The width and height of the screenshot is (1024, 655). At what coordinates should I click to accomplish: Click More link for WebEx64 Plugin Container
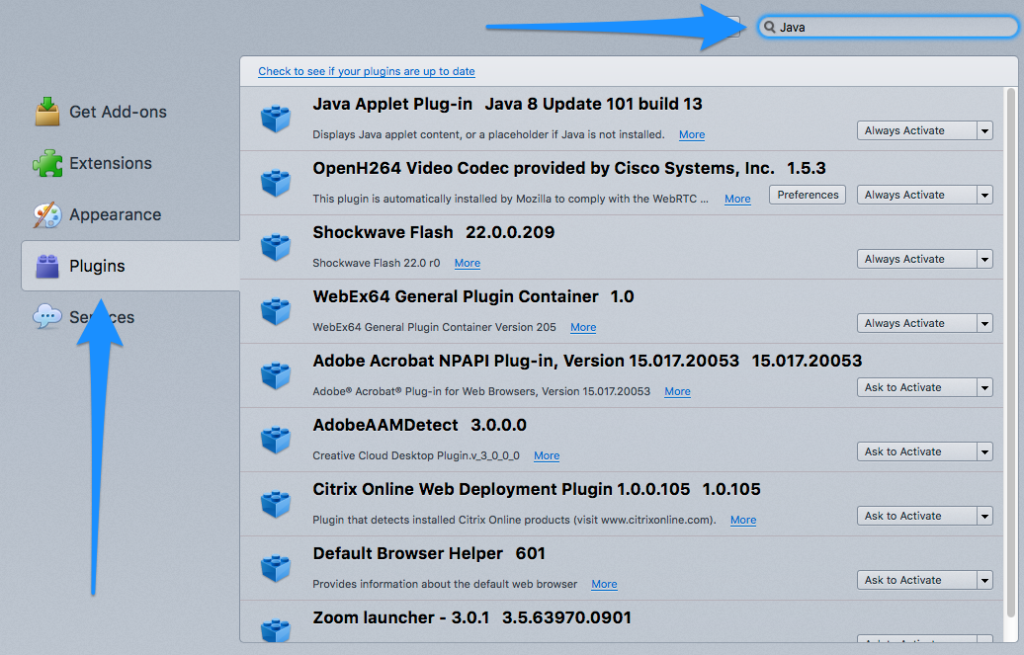(583, 327)
